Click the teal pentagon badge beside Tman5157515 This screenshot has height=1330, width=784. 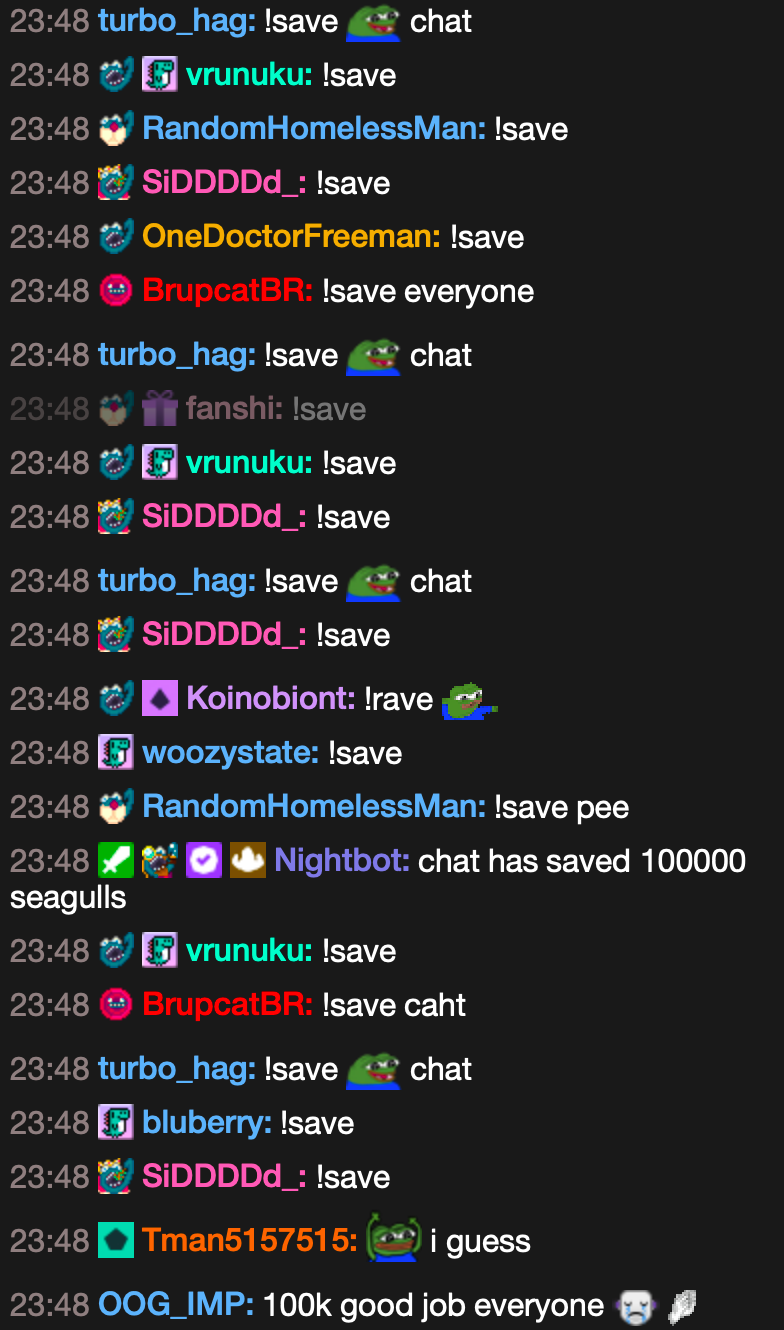point(116,1241)
